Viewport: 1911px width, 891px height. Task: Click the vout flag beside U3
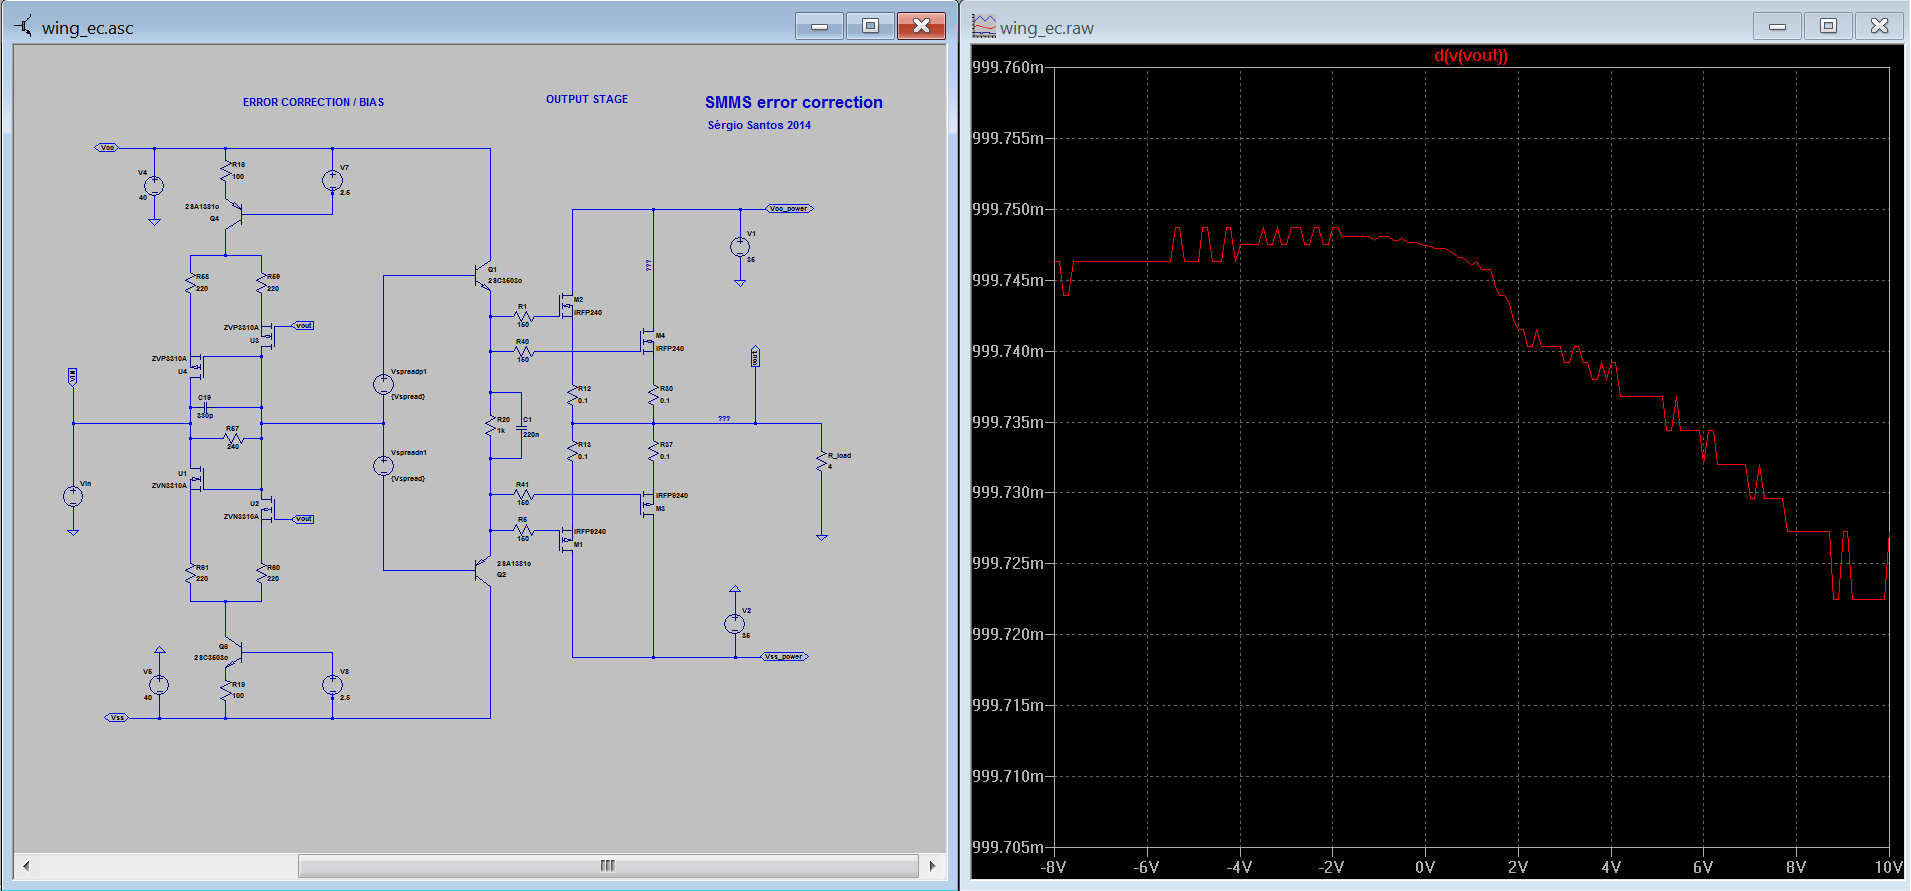coord(303,326)
